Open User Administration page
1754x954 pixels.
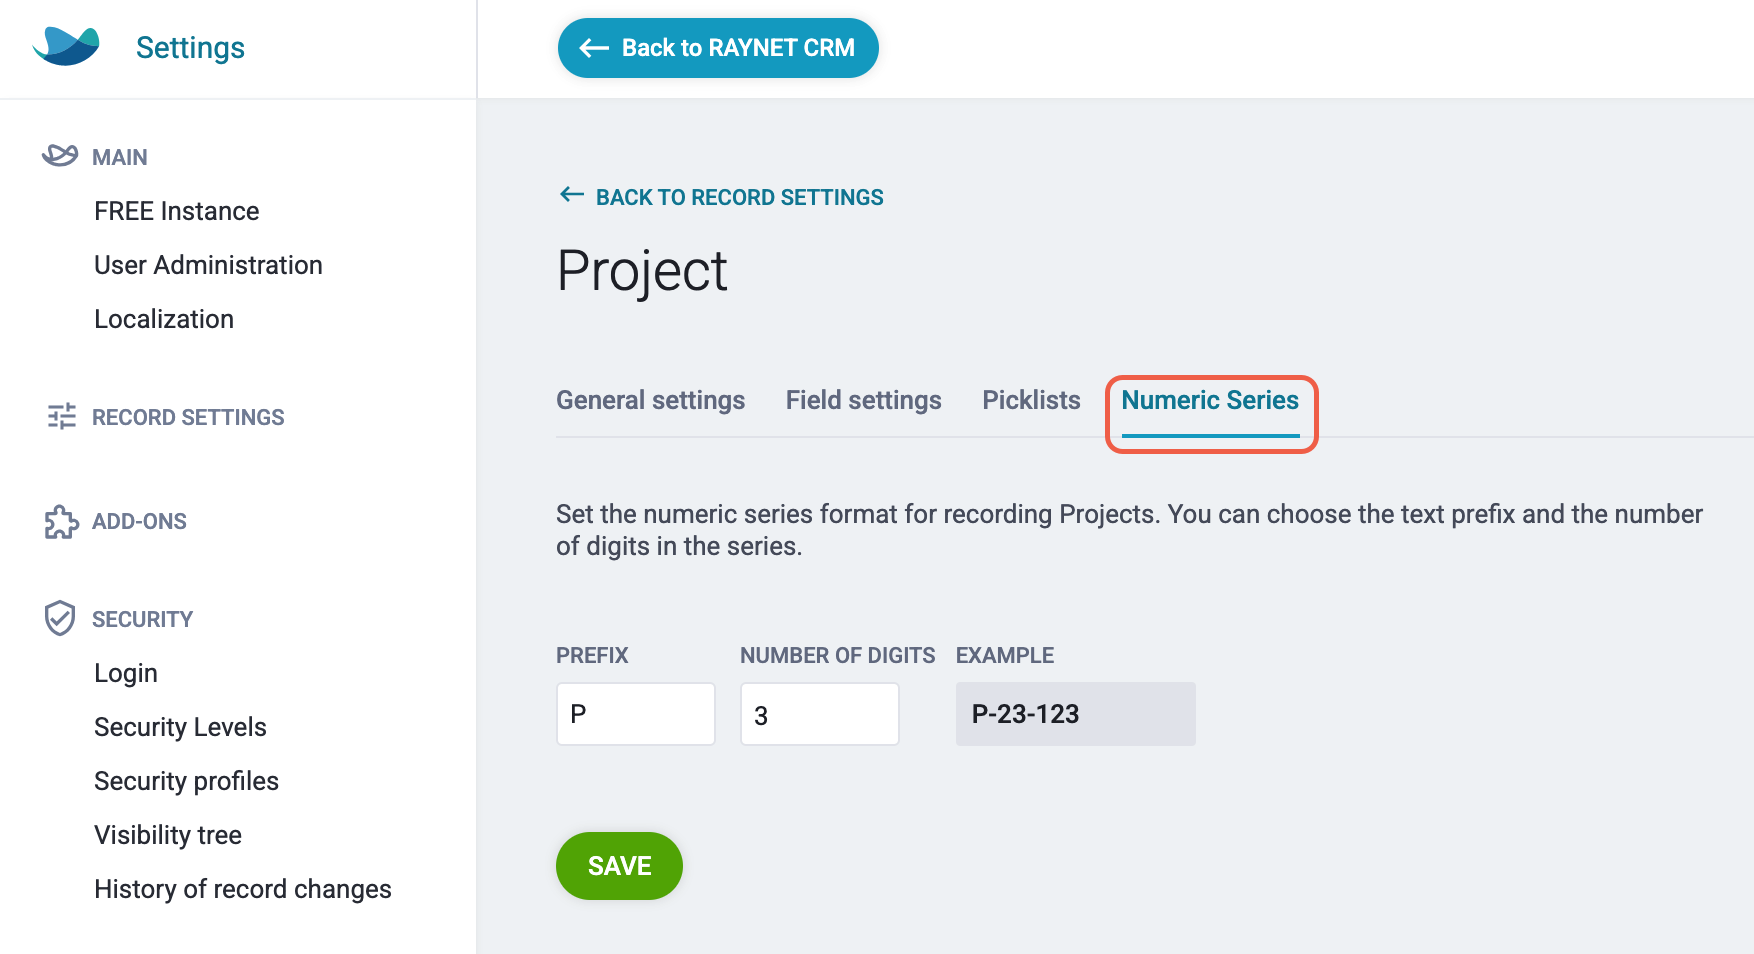tap(208, 265)
